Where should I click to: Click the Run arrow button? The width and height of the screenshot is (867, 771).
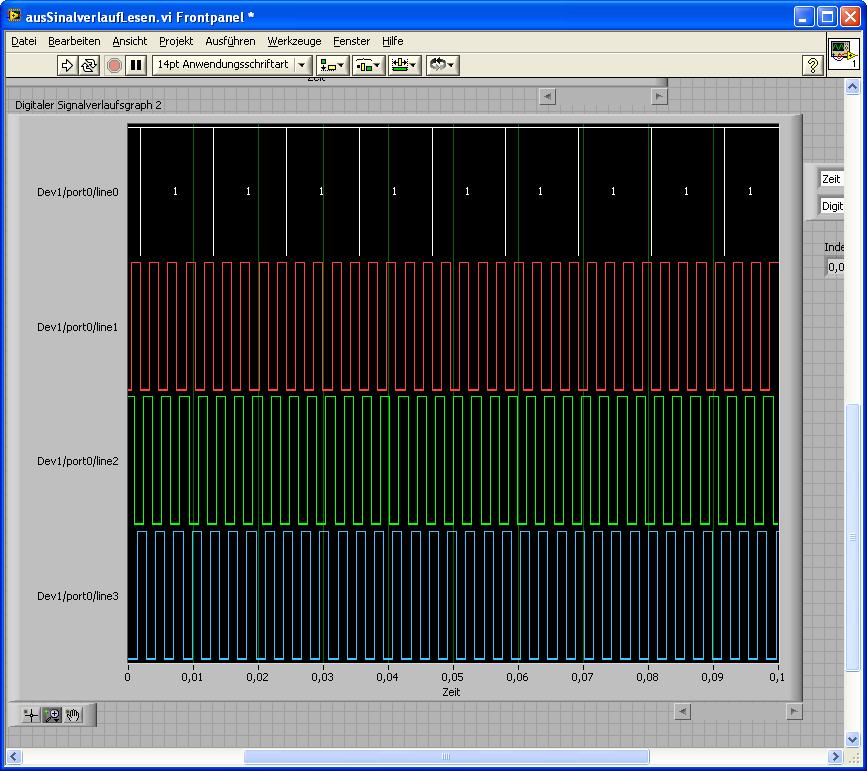coord(67,65)
